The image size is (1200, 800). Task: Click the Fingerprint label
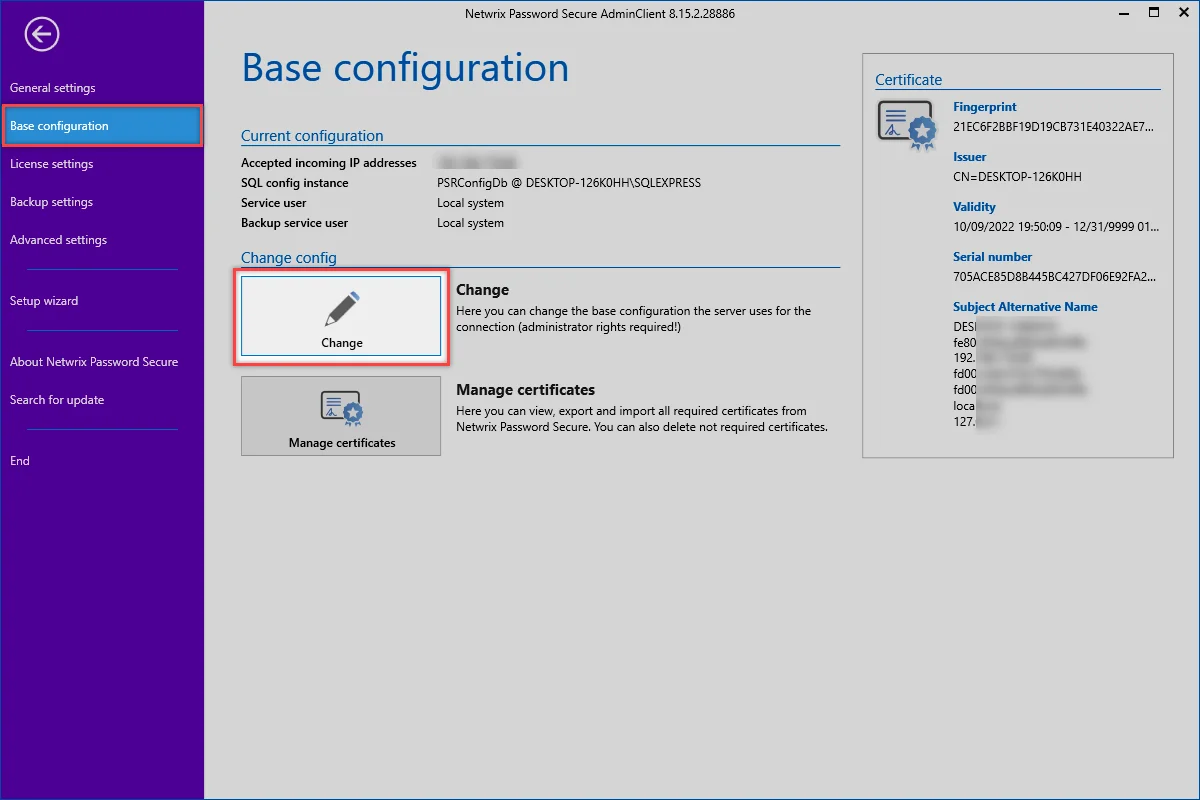(x=985, y=107)
